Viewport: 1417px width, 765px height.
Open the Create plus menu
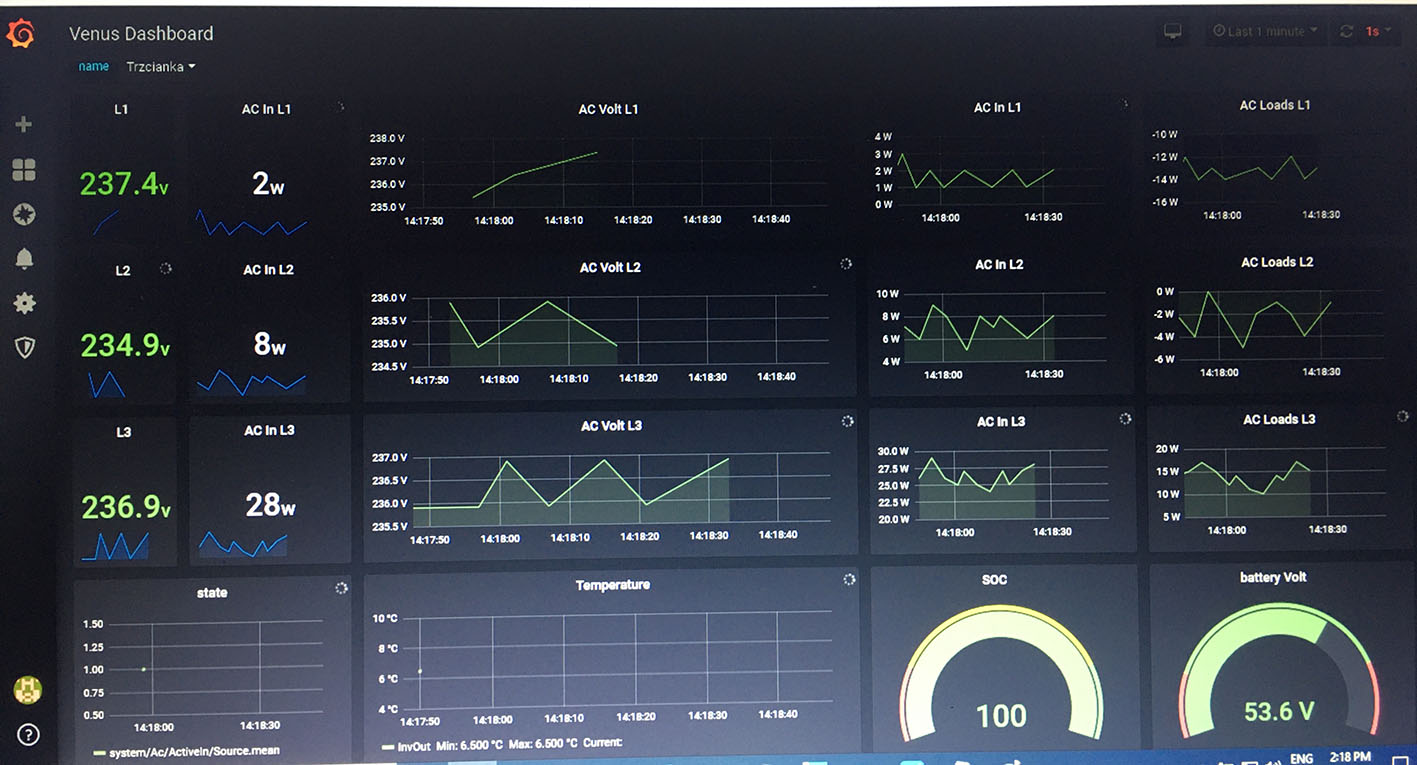[x=24, y=124]
